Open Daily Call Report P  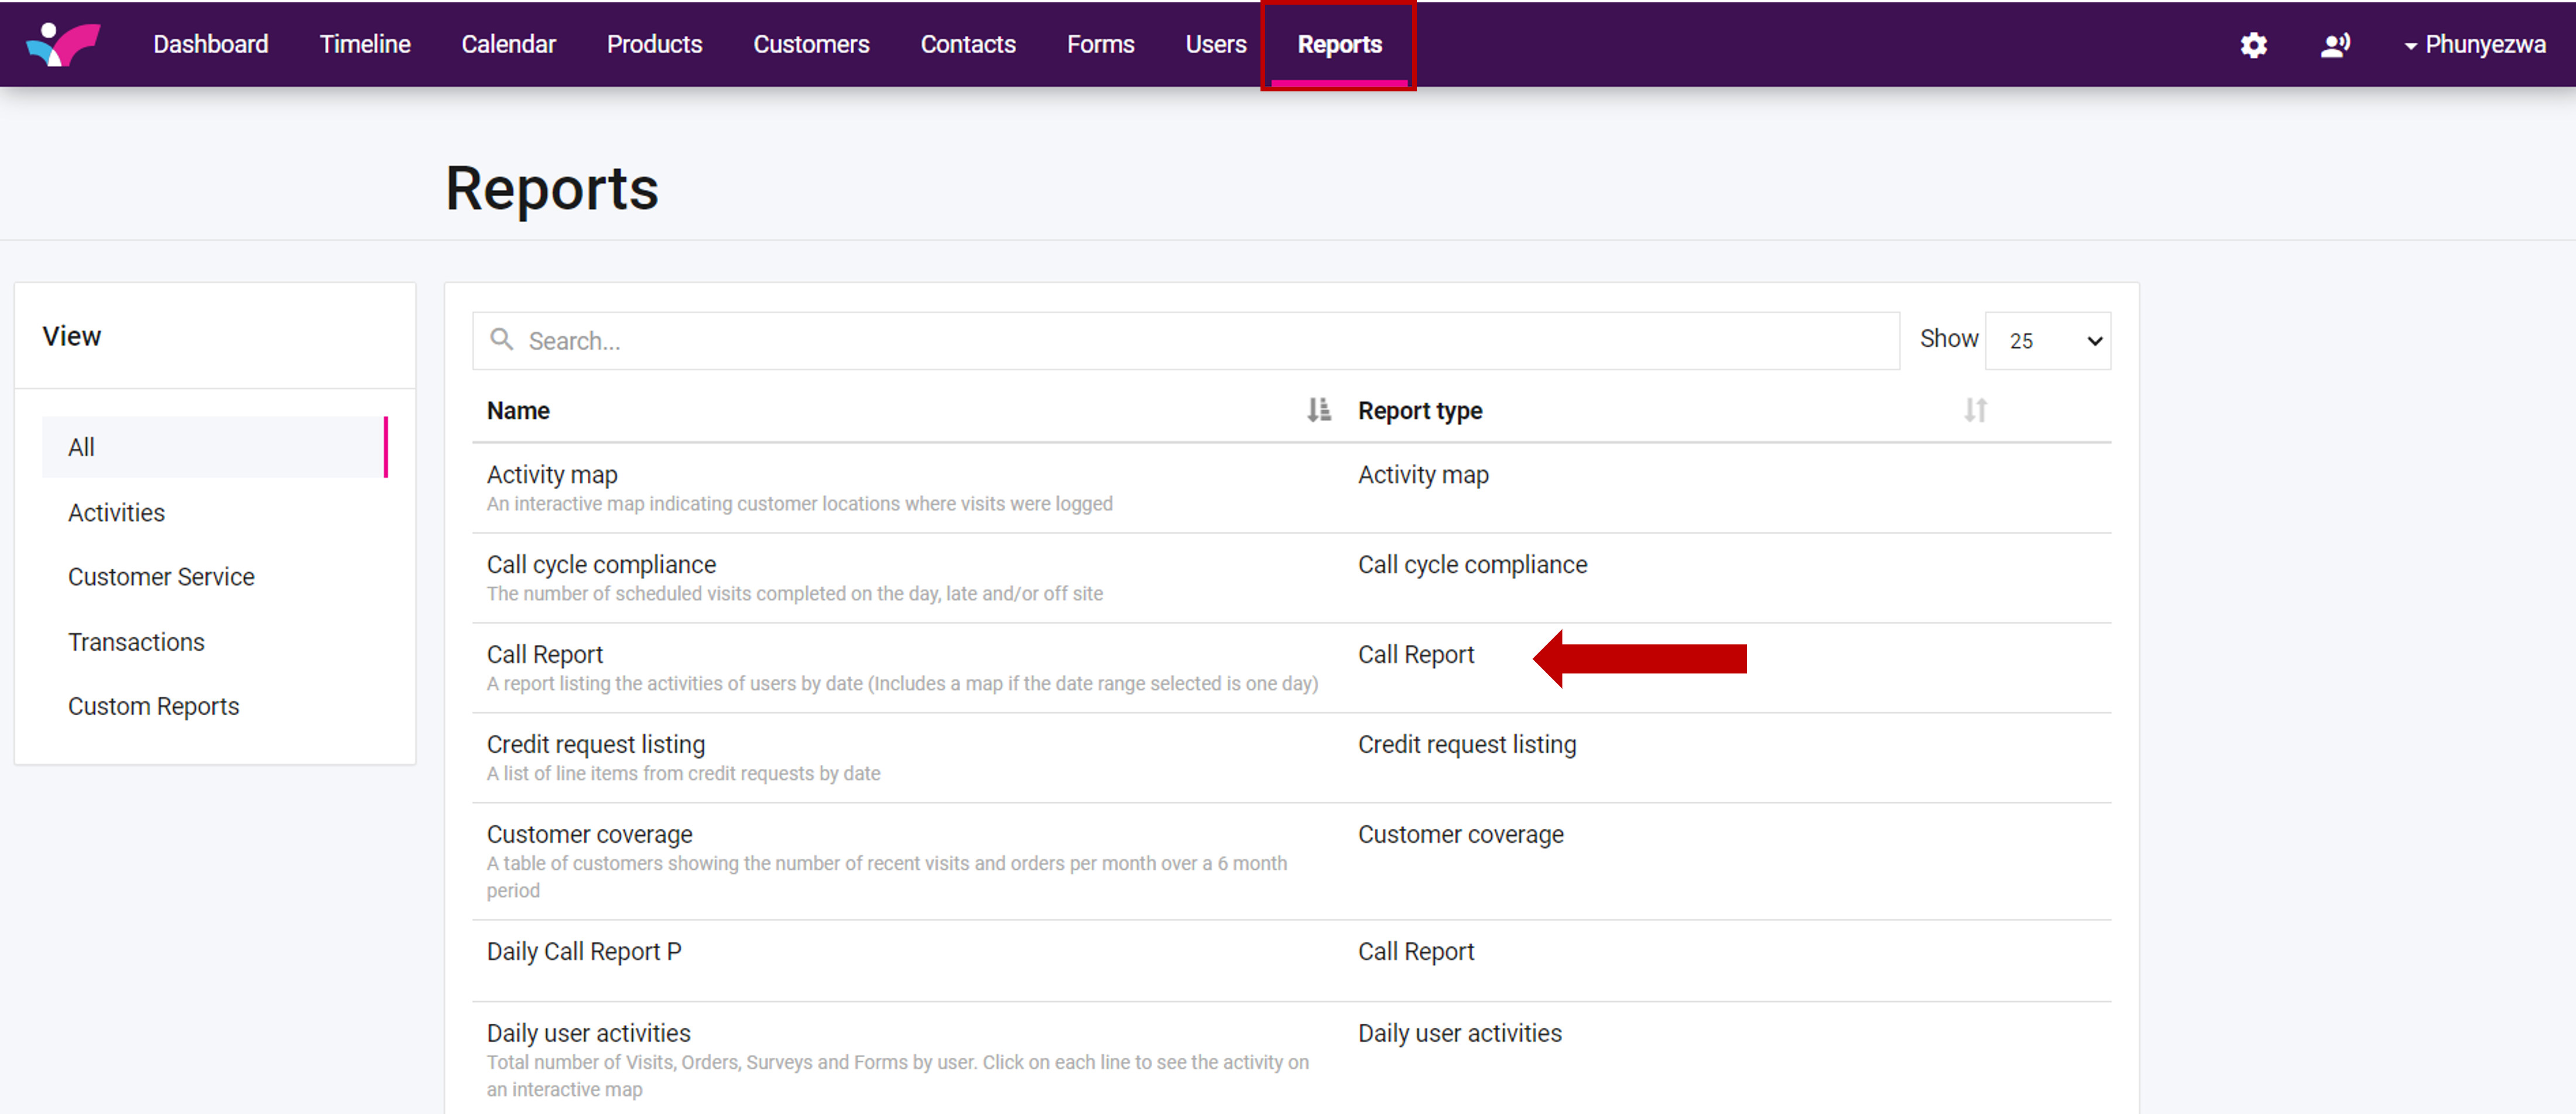[583, 951]
